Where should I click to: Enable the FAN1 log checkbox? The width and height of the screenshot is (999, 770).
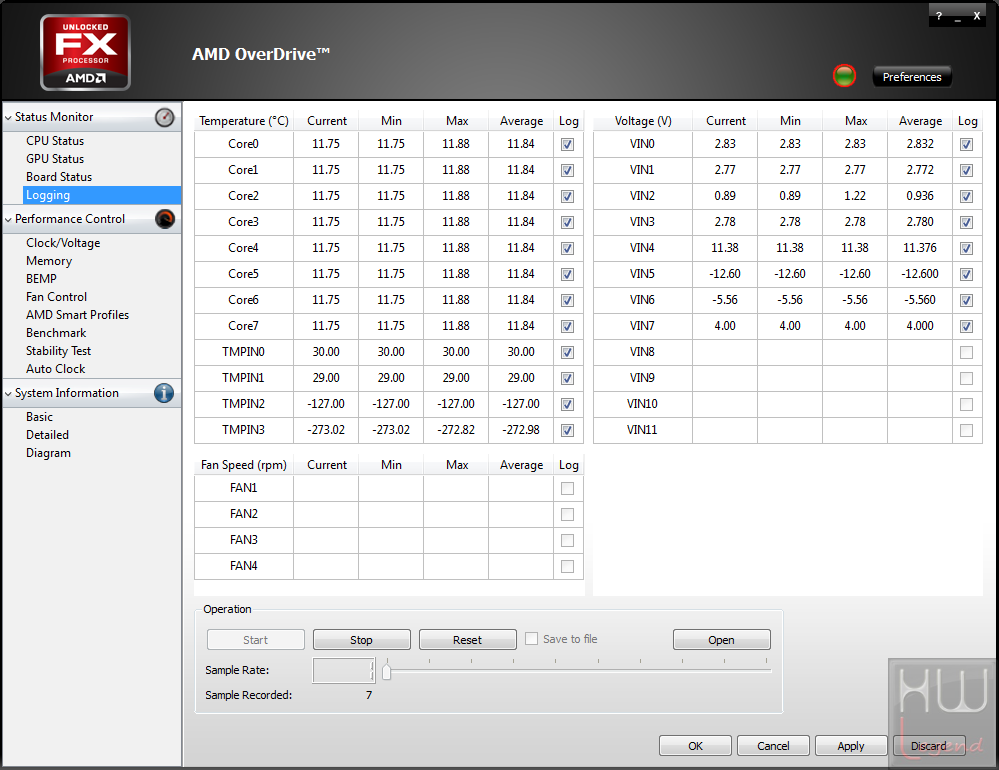pyautogui.click(x=567, y=488)
